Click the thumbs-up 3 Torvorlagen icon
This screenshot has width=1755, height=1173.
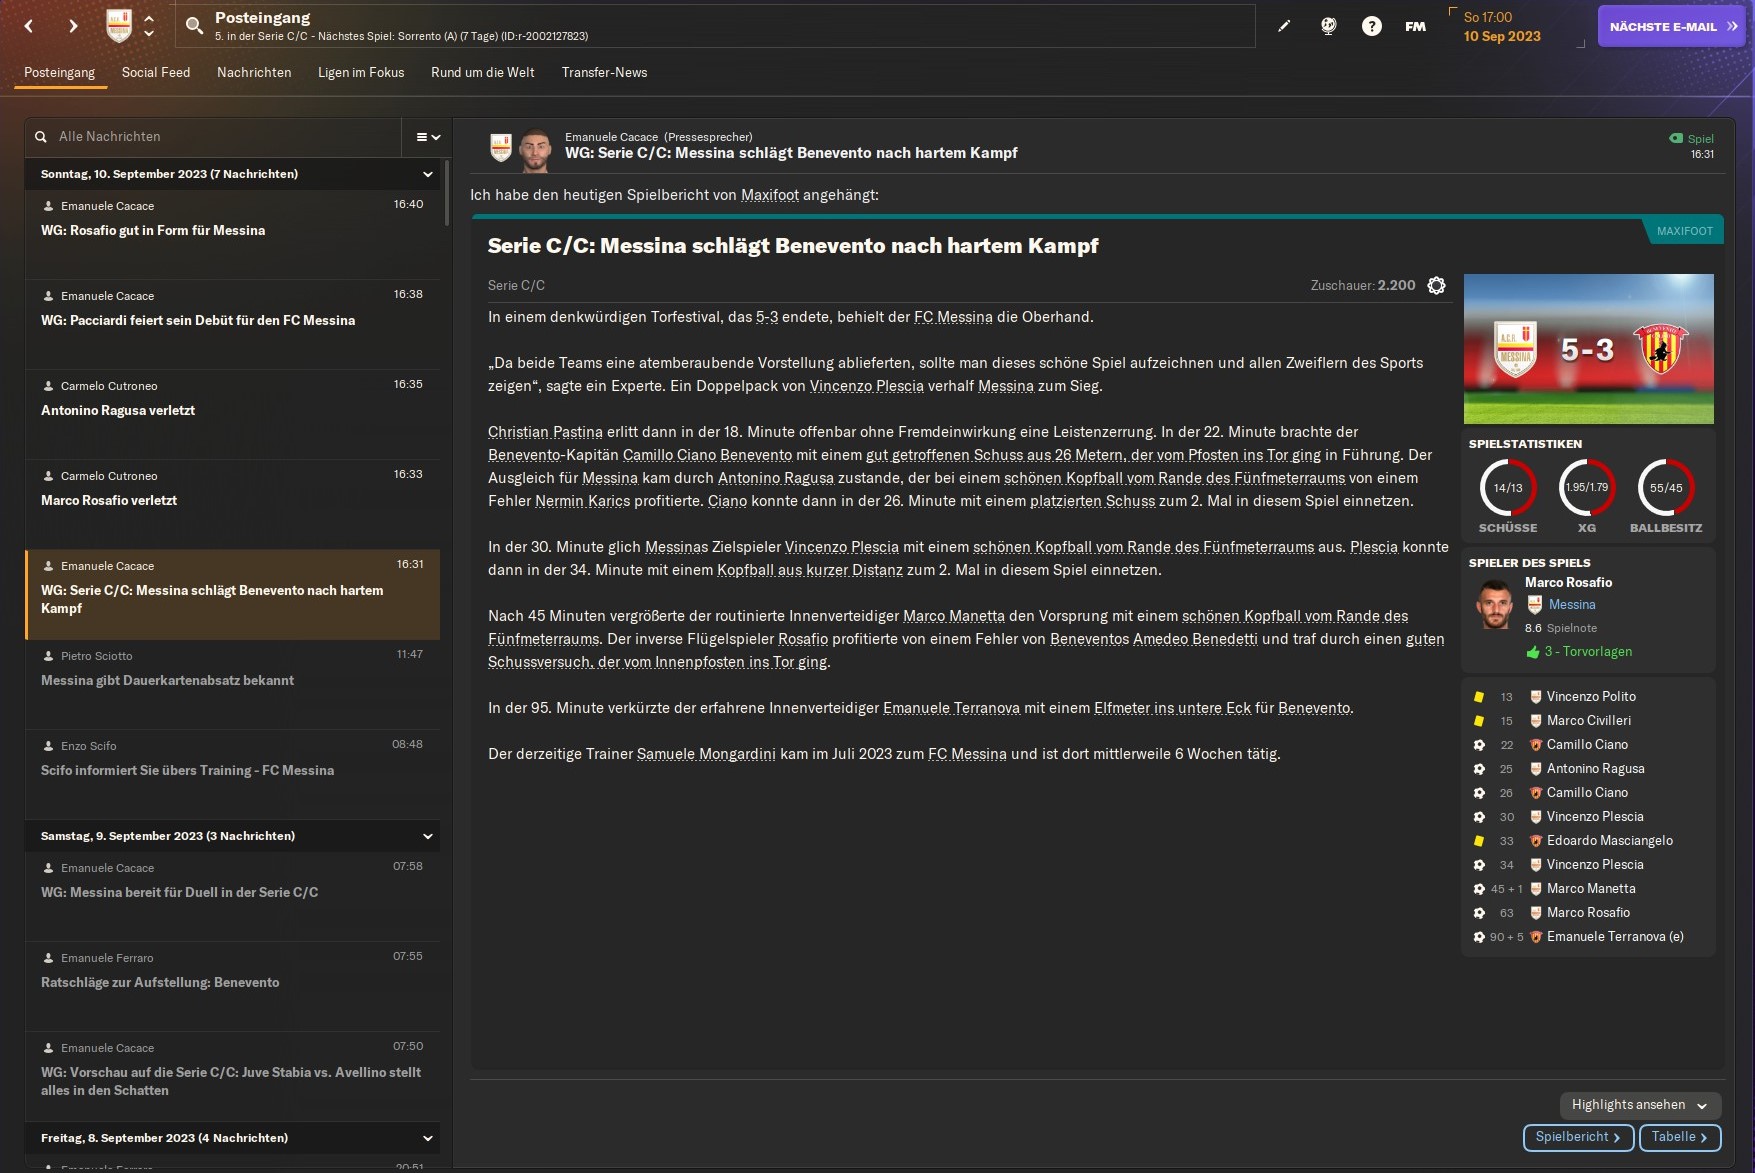[x=1533, y=652]
